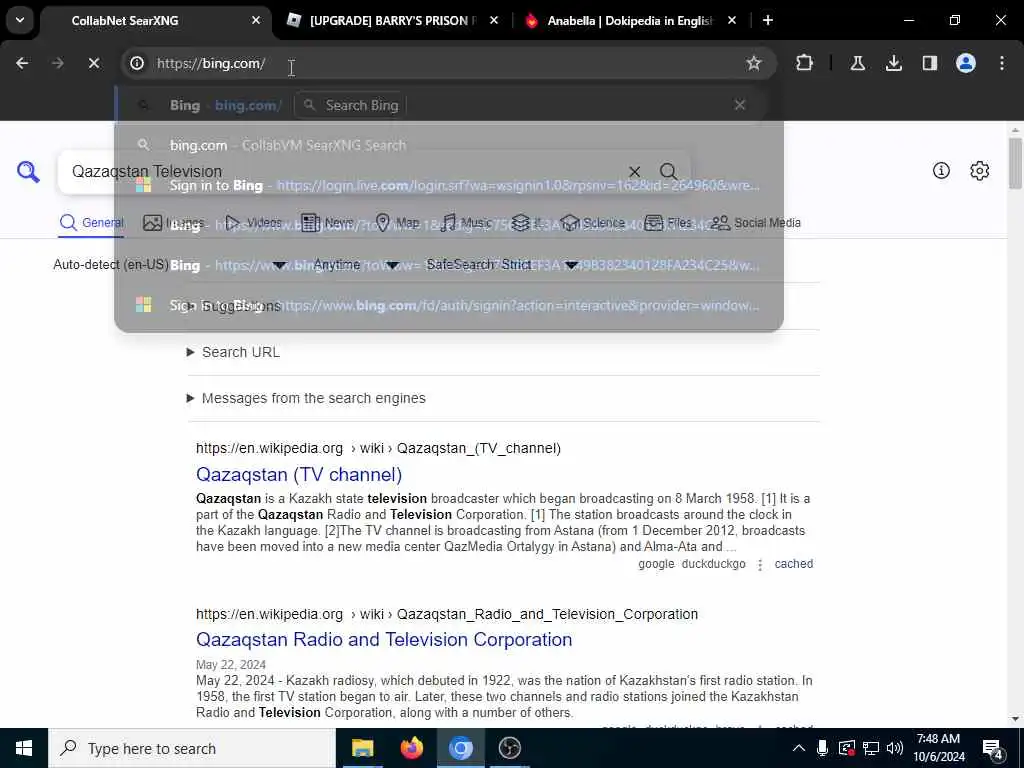Expand the Search URL section
The height and width of the screenshot is (768, 1024).
click(x=234, y=353)
